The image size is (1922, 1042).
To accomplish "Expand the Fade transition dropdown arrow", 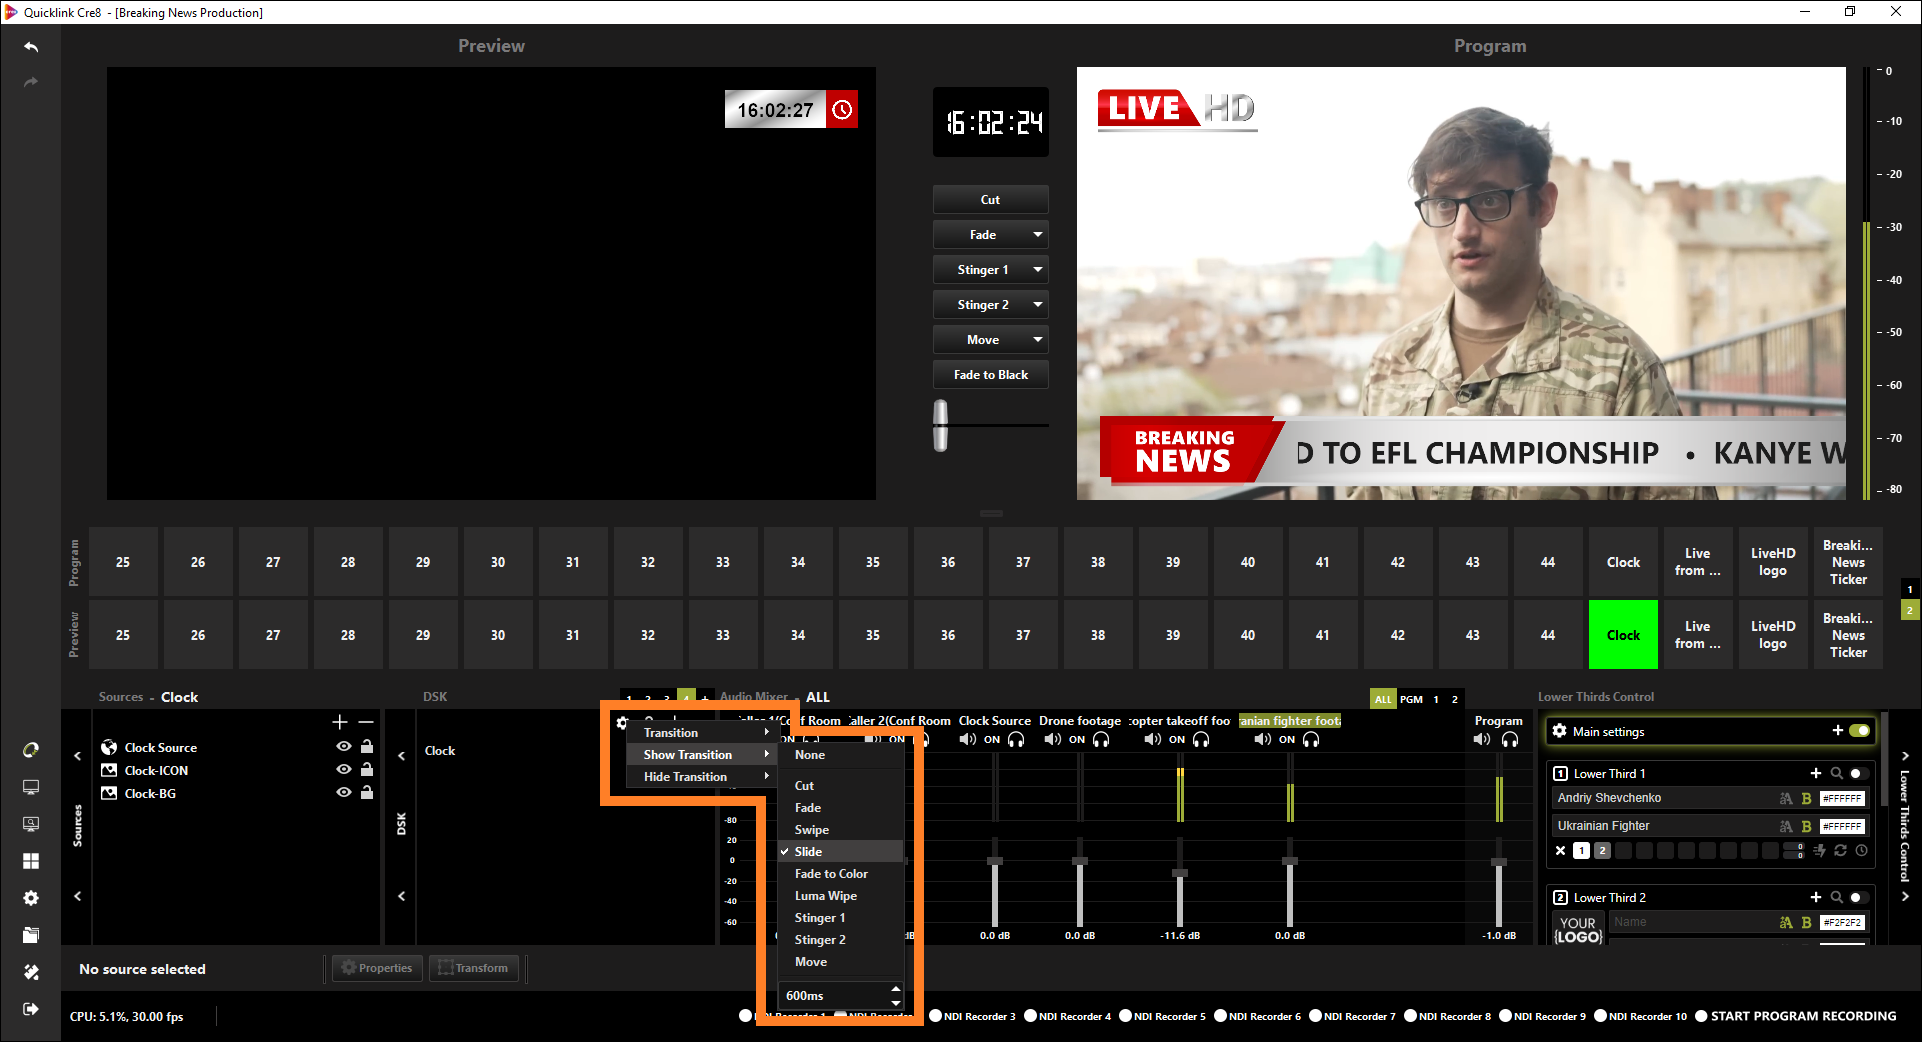I will (x=1037, y=235).
